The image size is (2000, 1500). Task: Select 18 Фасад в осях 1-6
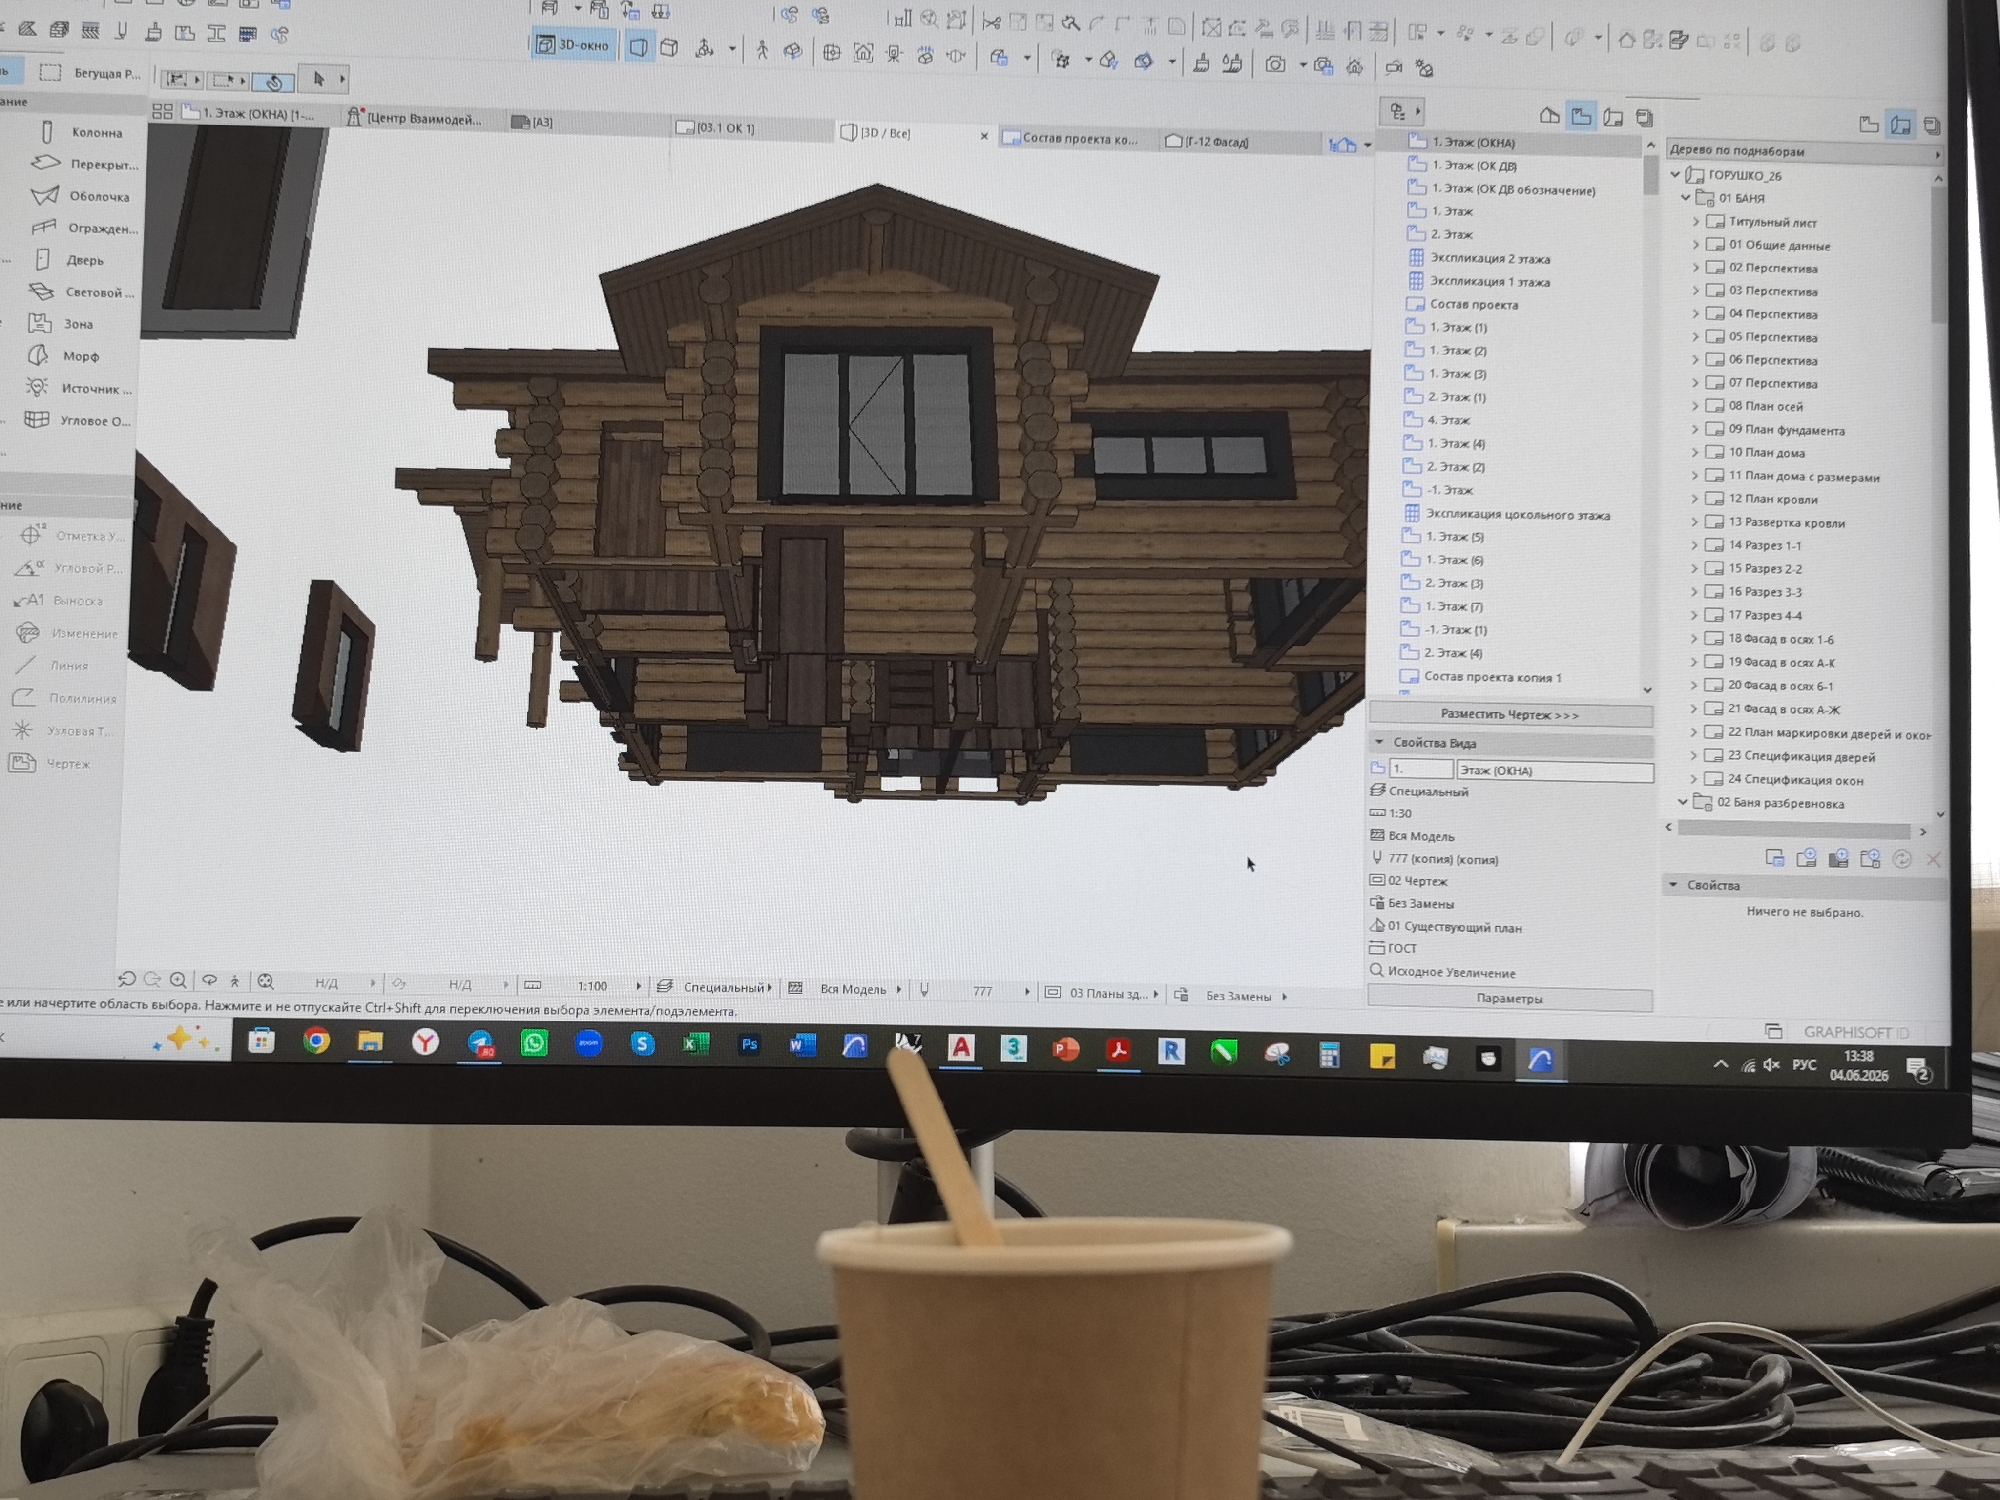pyautogui.click(x=1780, y=638)
